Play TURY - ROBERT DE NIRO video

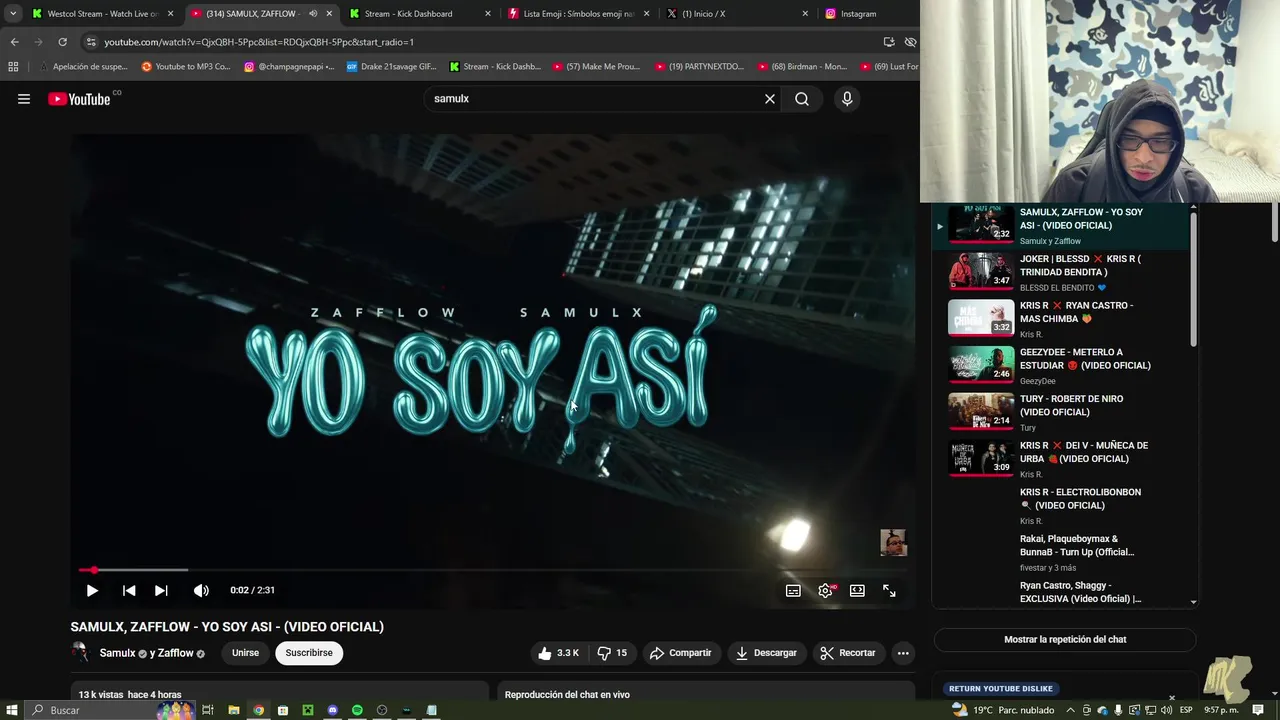pos(1062,412)
